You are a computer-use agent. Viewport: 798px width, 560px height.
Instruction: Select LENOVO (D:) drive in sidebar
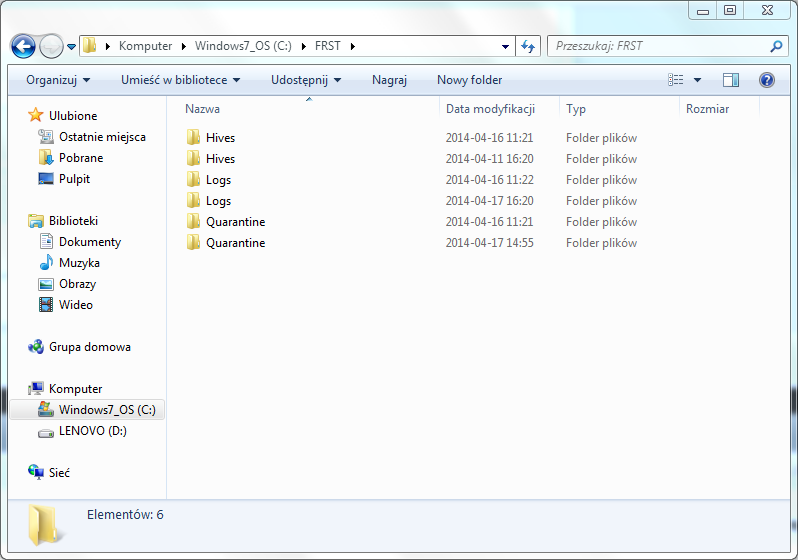(x=93, y=431)
